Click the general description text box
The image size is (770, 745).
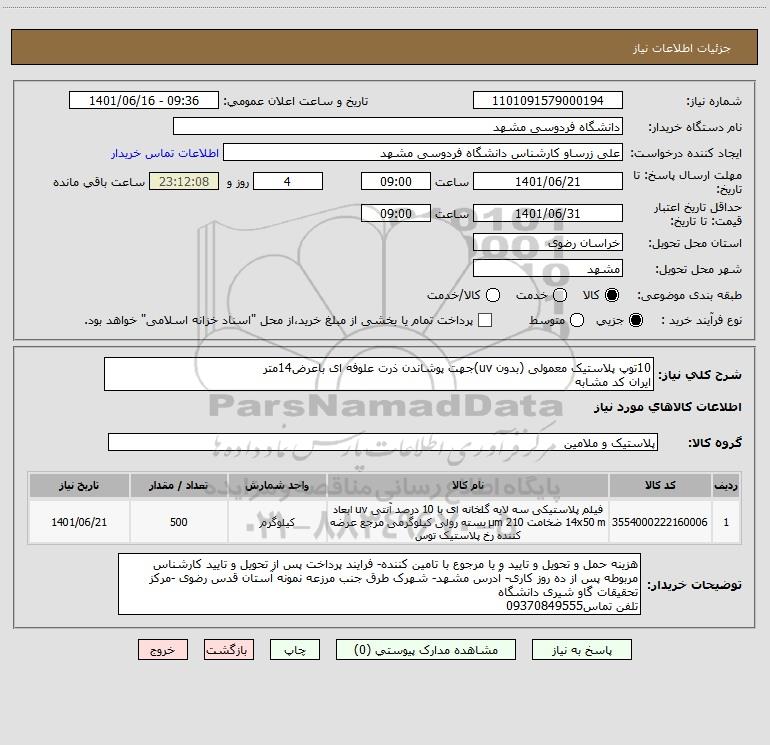379,374
